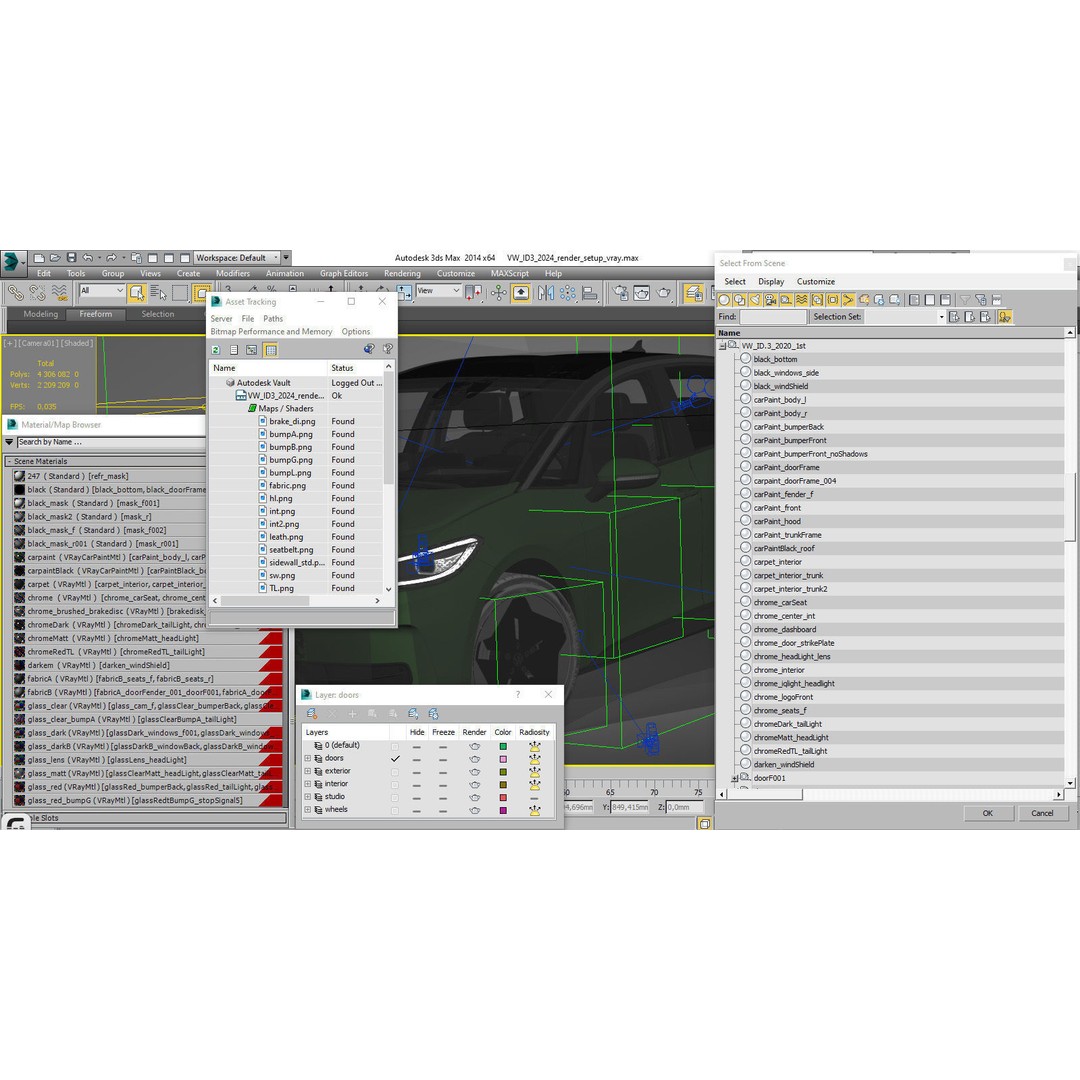Screen dimensions: 1080x1080
Task: Toggle Display Lights filter in Select From Scene
Action: point(755,300)
